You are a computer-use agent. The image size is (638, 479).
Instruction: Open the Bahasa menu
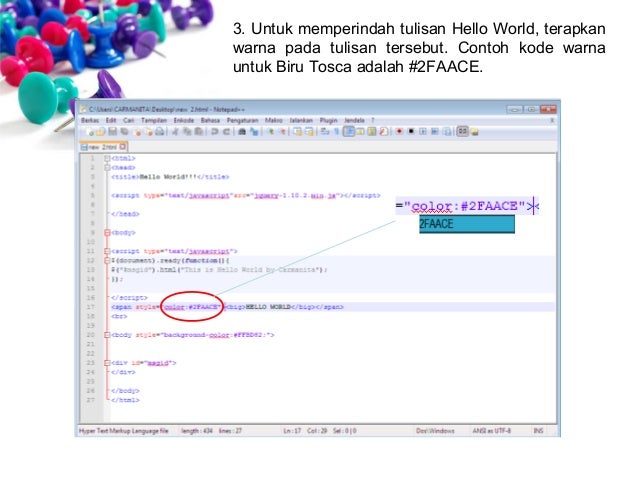pyautogui.click(x=210, y=120)
